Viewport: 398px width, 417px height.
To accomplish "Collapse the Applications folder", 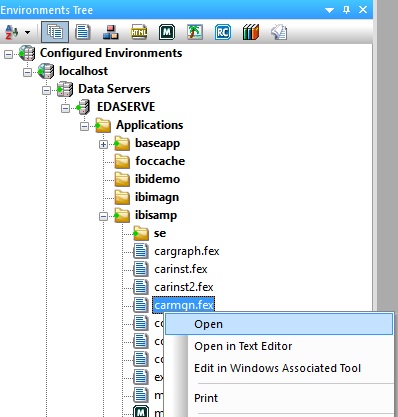I will (84, 126).
